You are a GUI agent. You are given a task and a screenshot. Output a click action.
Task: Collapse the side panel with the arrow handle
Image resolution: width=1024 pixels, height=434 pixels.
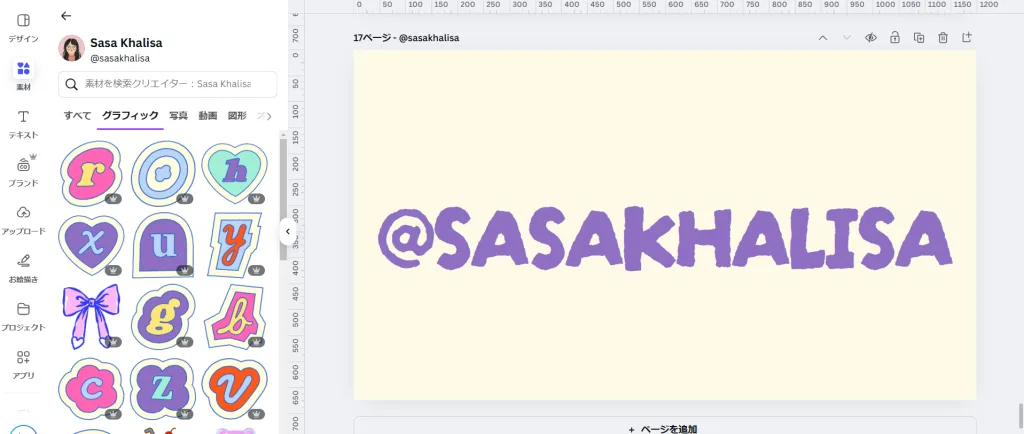click(x=287, y=231)
